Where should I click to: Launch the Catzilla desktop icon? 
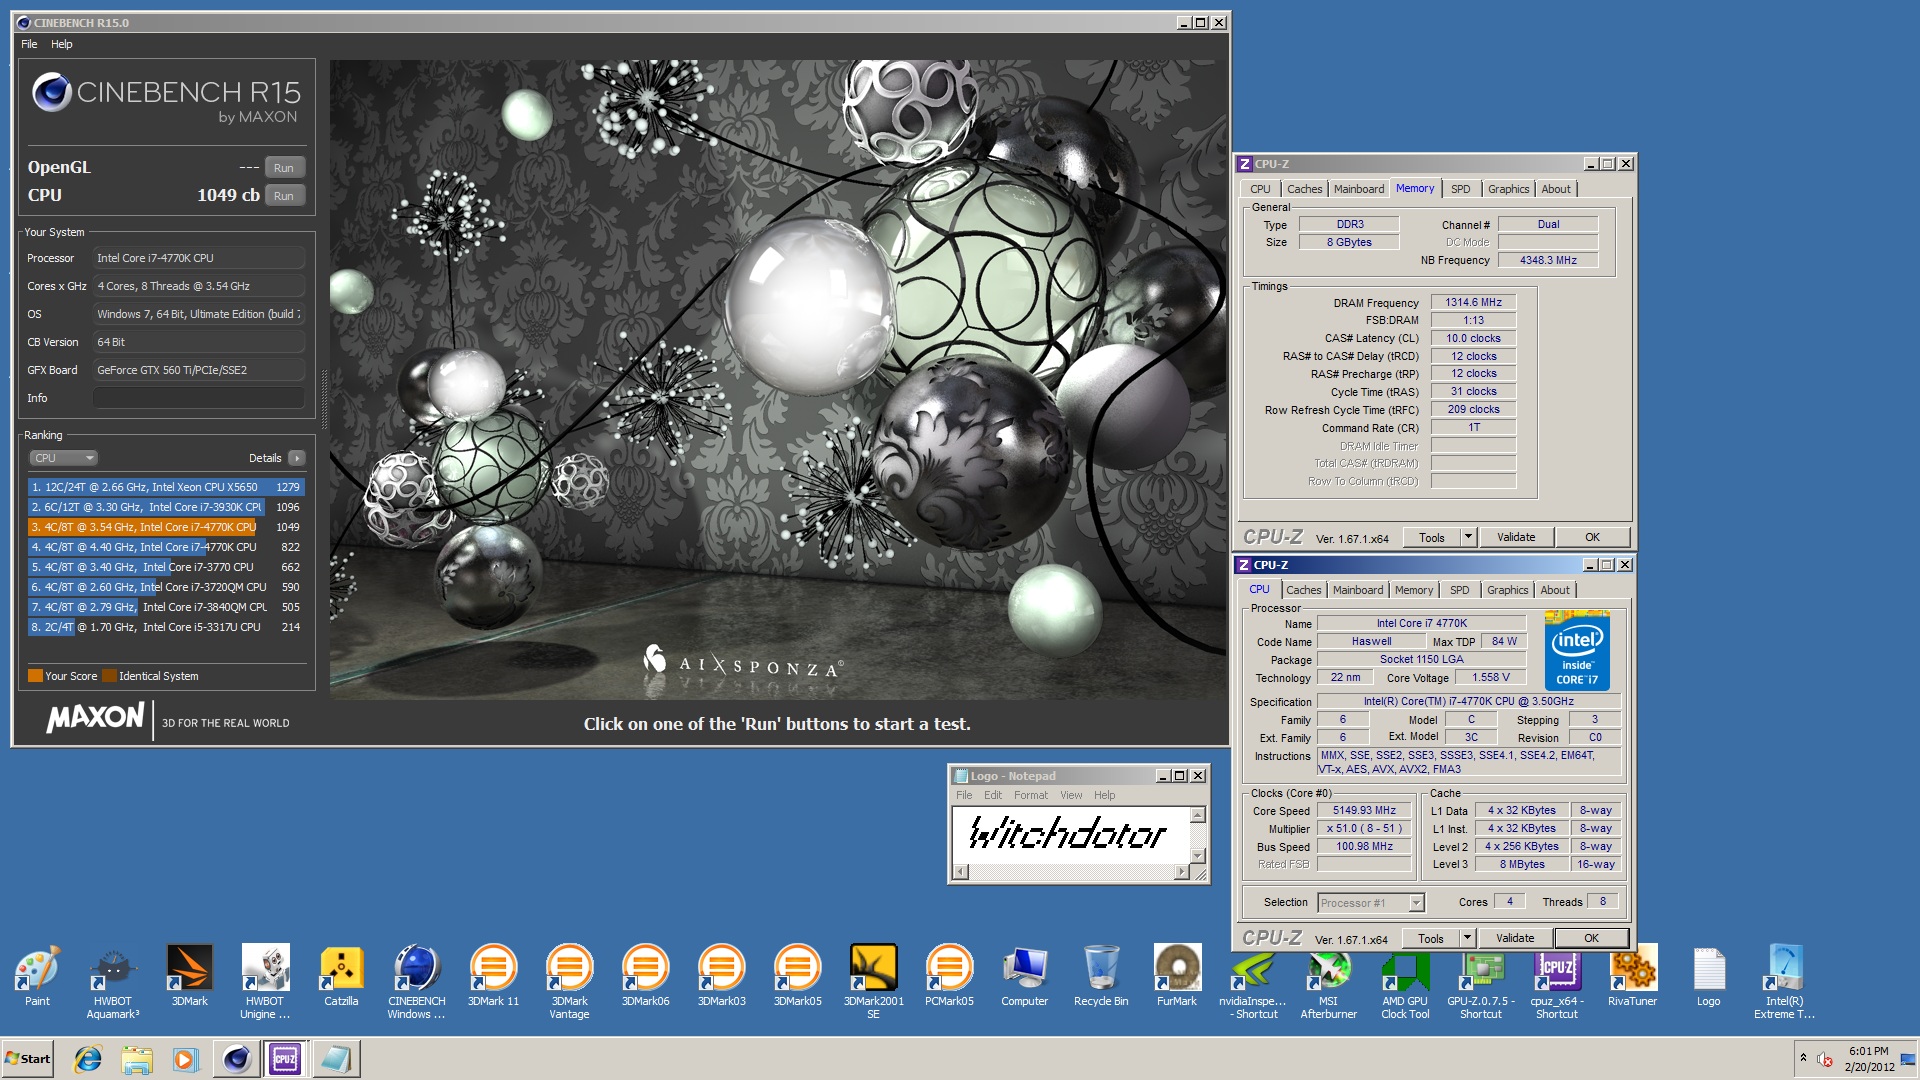tap(341, 970)
